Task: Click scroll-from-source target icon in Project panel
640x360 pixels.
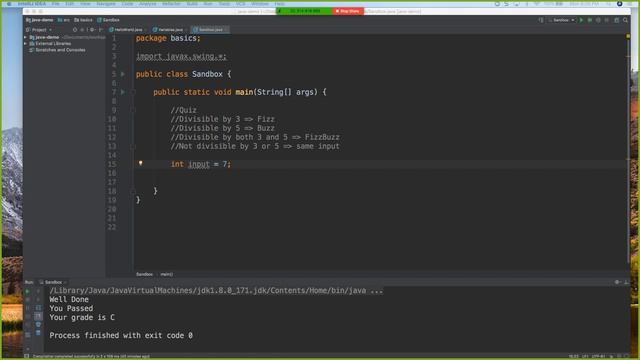Action: (75, 30)
